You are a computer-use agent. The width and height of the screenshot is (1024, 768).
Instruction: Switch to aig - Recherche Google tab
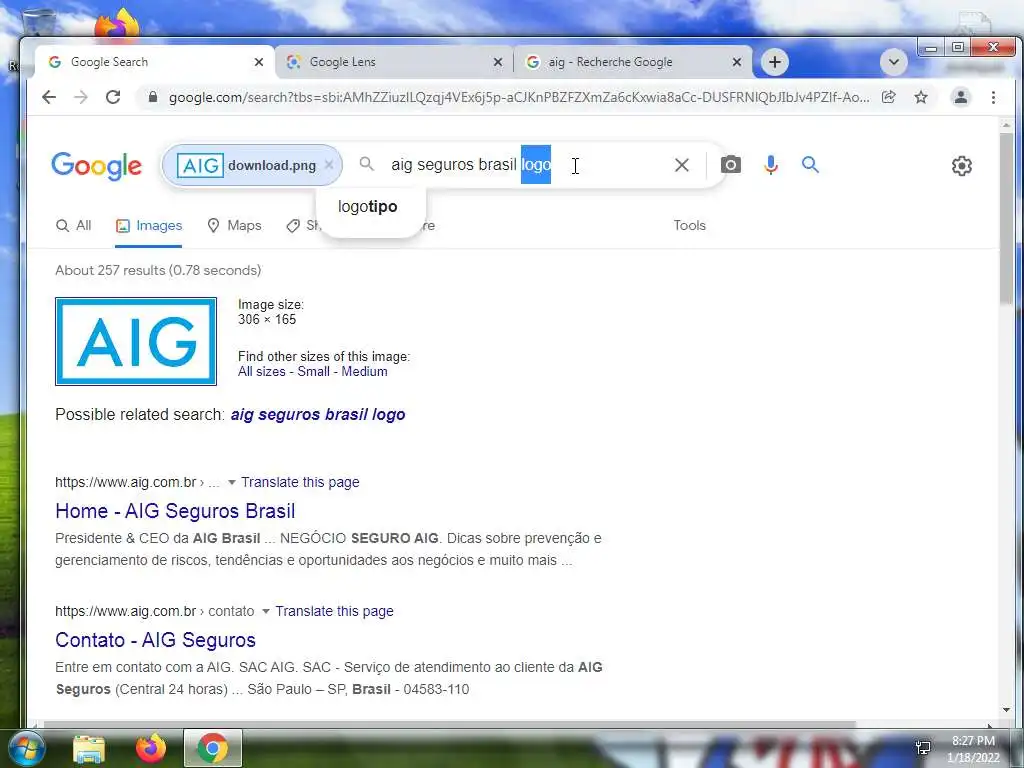(x=633, y=62)
